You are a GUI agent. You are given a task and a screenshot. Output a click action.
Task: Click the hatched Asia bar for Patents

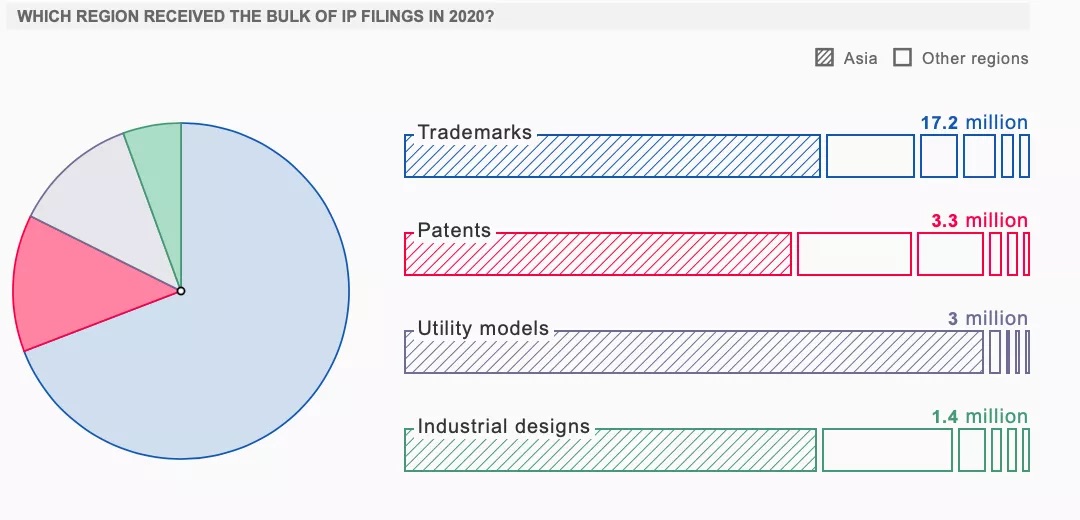point(598,254)
